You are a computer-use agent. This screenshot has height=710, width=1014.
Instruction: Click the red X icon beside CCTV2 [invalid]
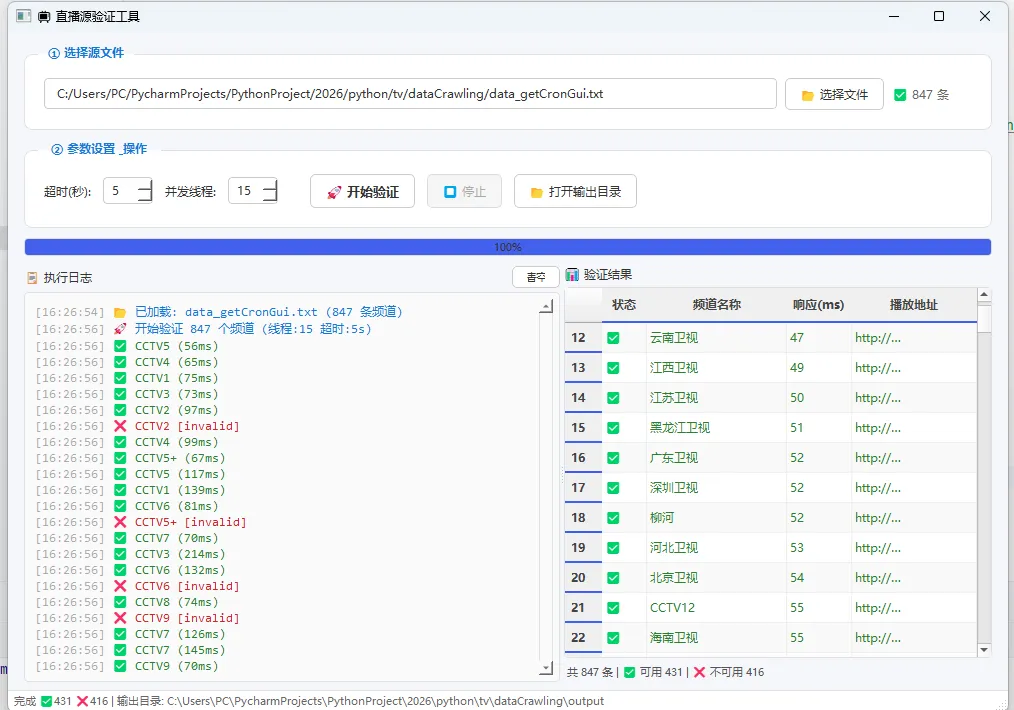pos(120,426)
